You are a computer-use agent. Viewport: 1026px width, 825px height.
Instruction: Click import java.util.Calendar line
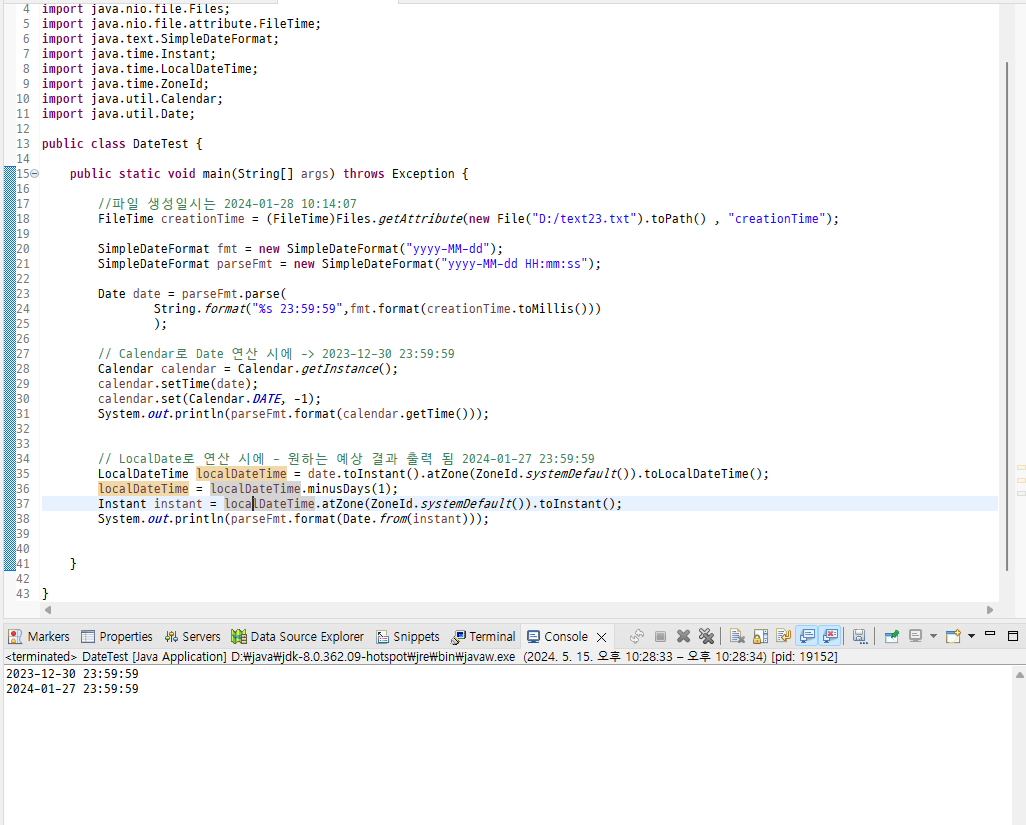pyautogui.click(x=132, y=99)
